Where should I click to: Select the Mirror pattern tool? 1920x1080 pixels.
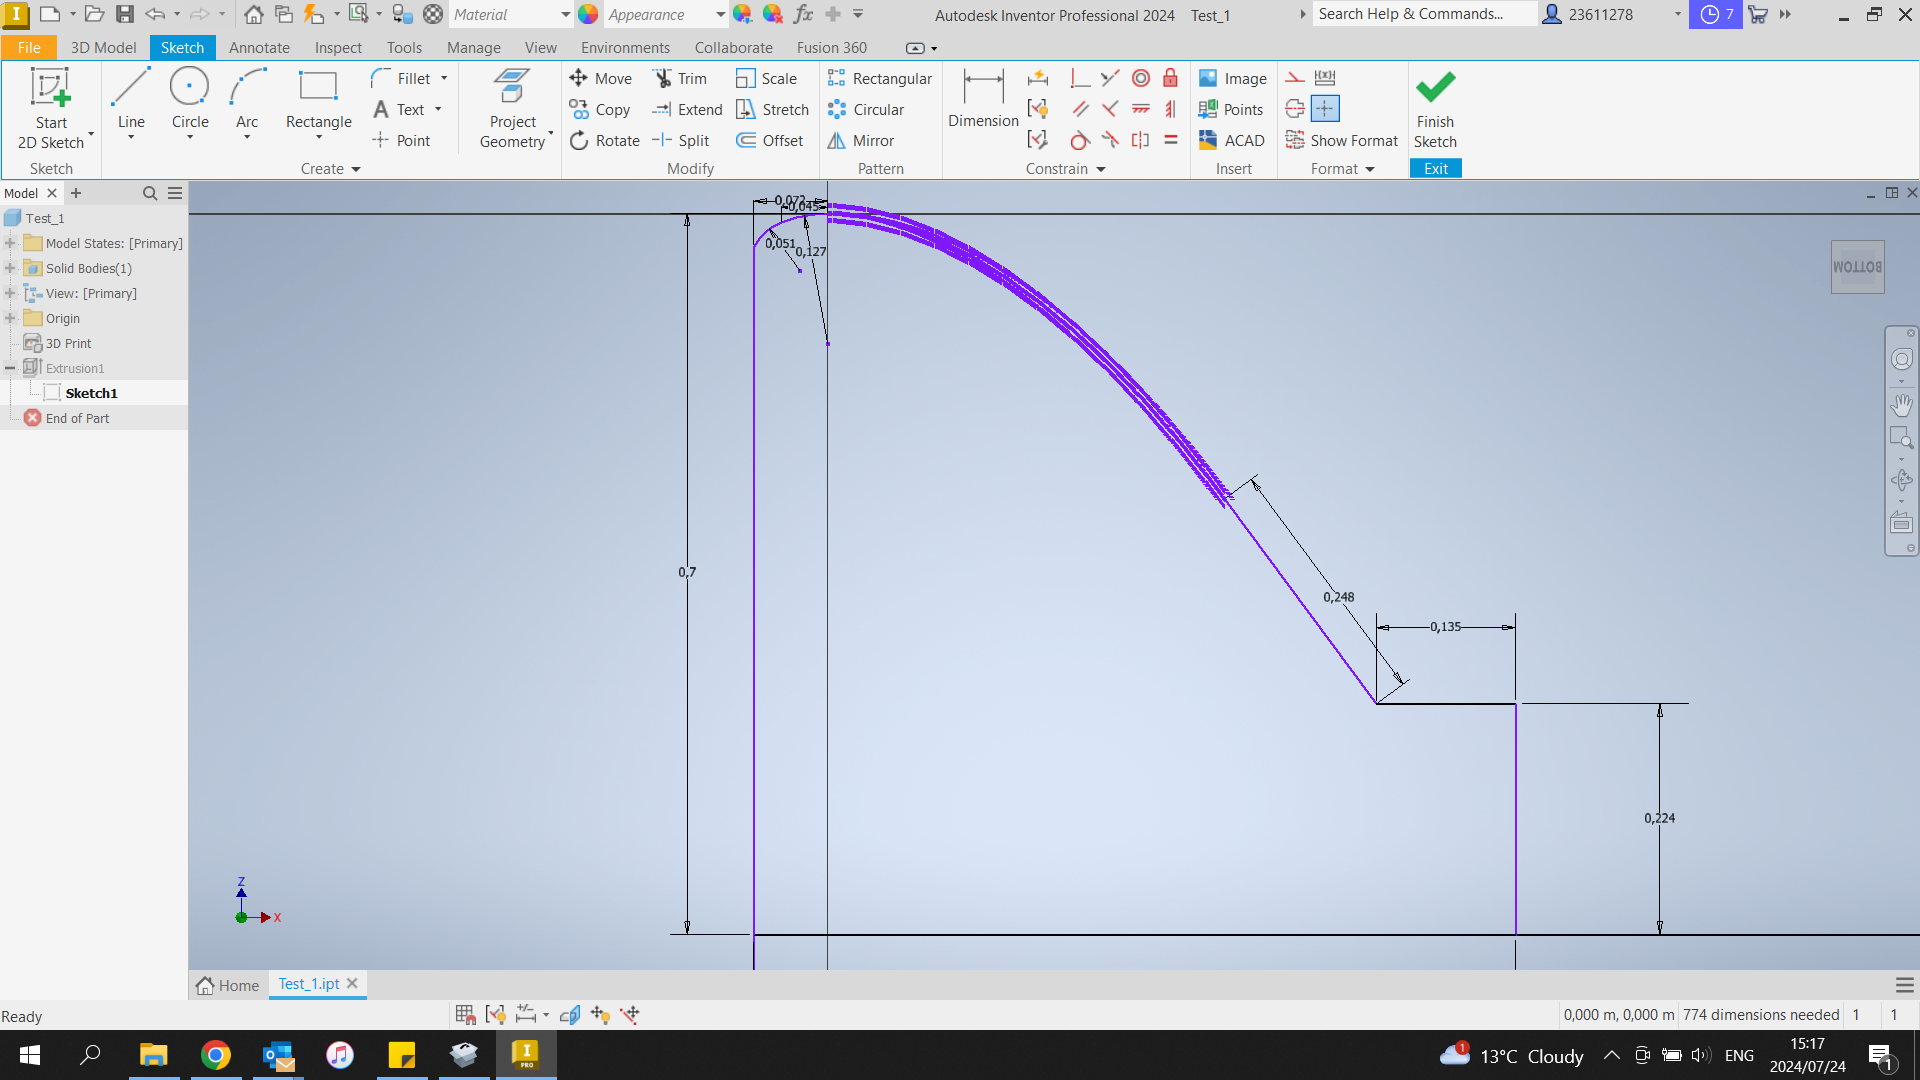tap(861, 140)
